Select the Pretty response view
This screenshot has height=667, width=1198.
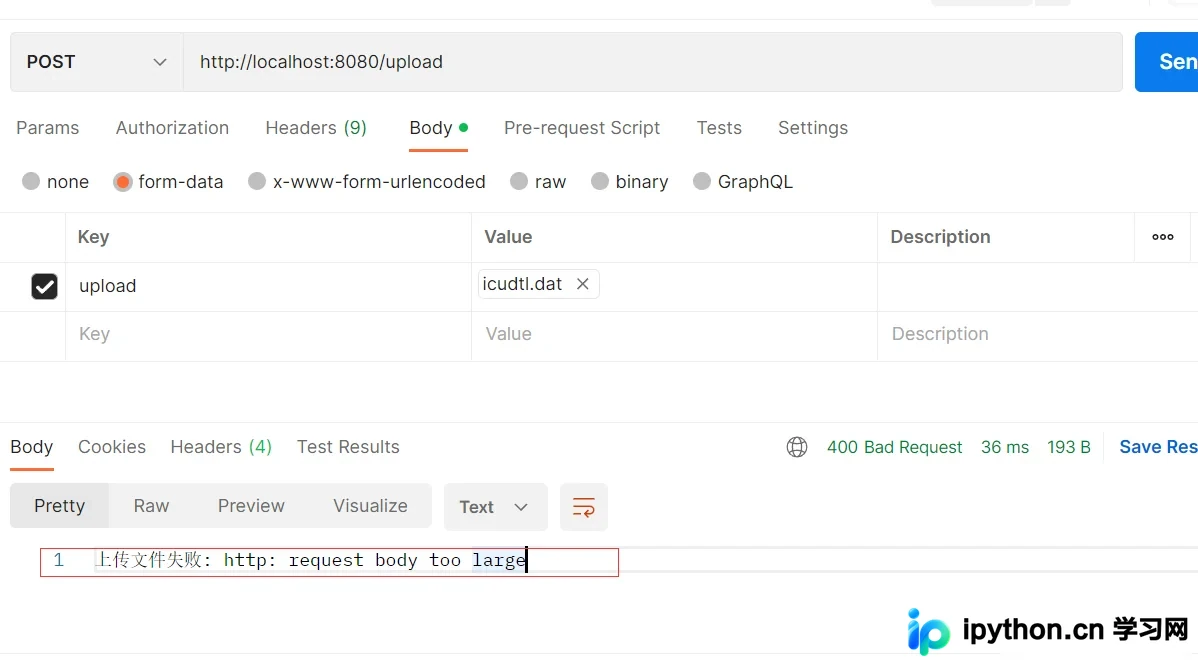pos(60,506)
